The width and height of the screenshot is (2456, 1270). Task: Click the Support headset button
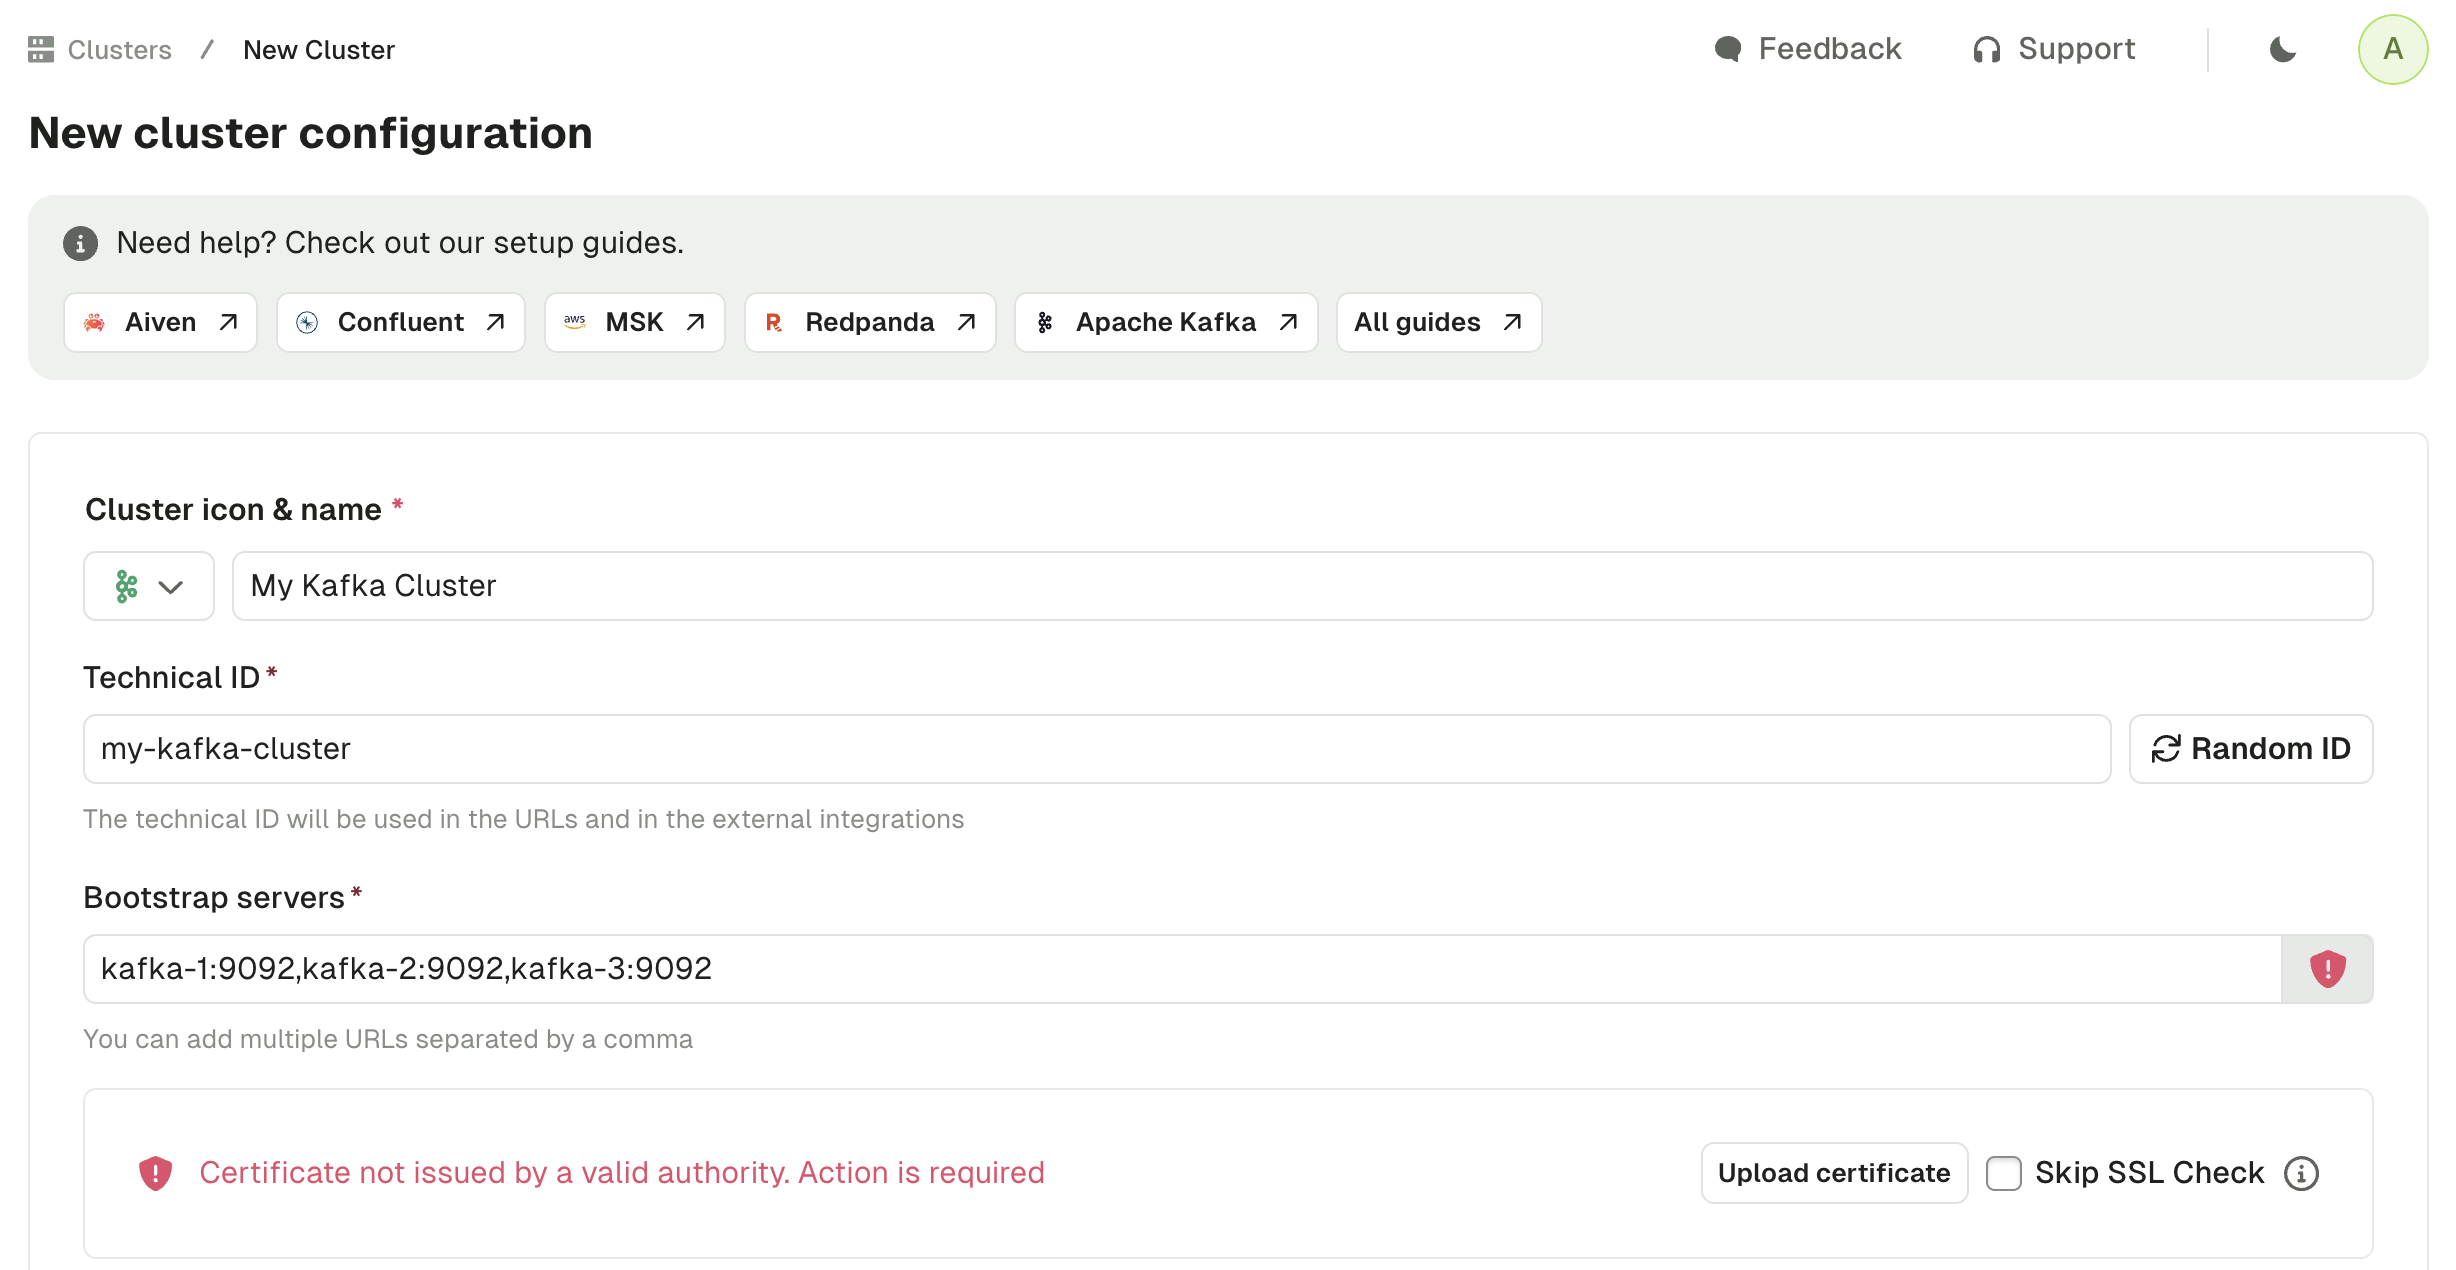pos(2053,49)
